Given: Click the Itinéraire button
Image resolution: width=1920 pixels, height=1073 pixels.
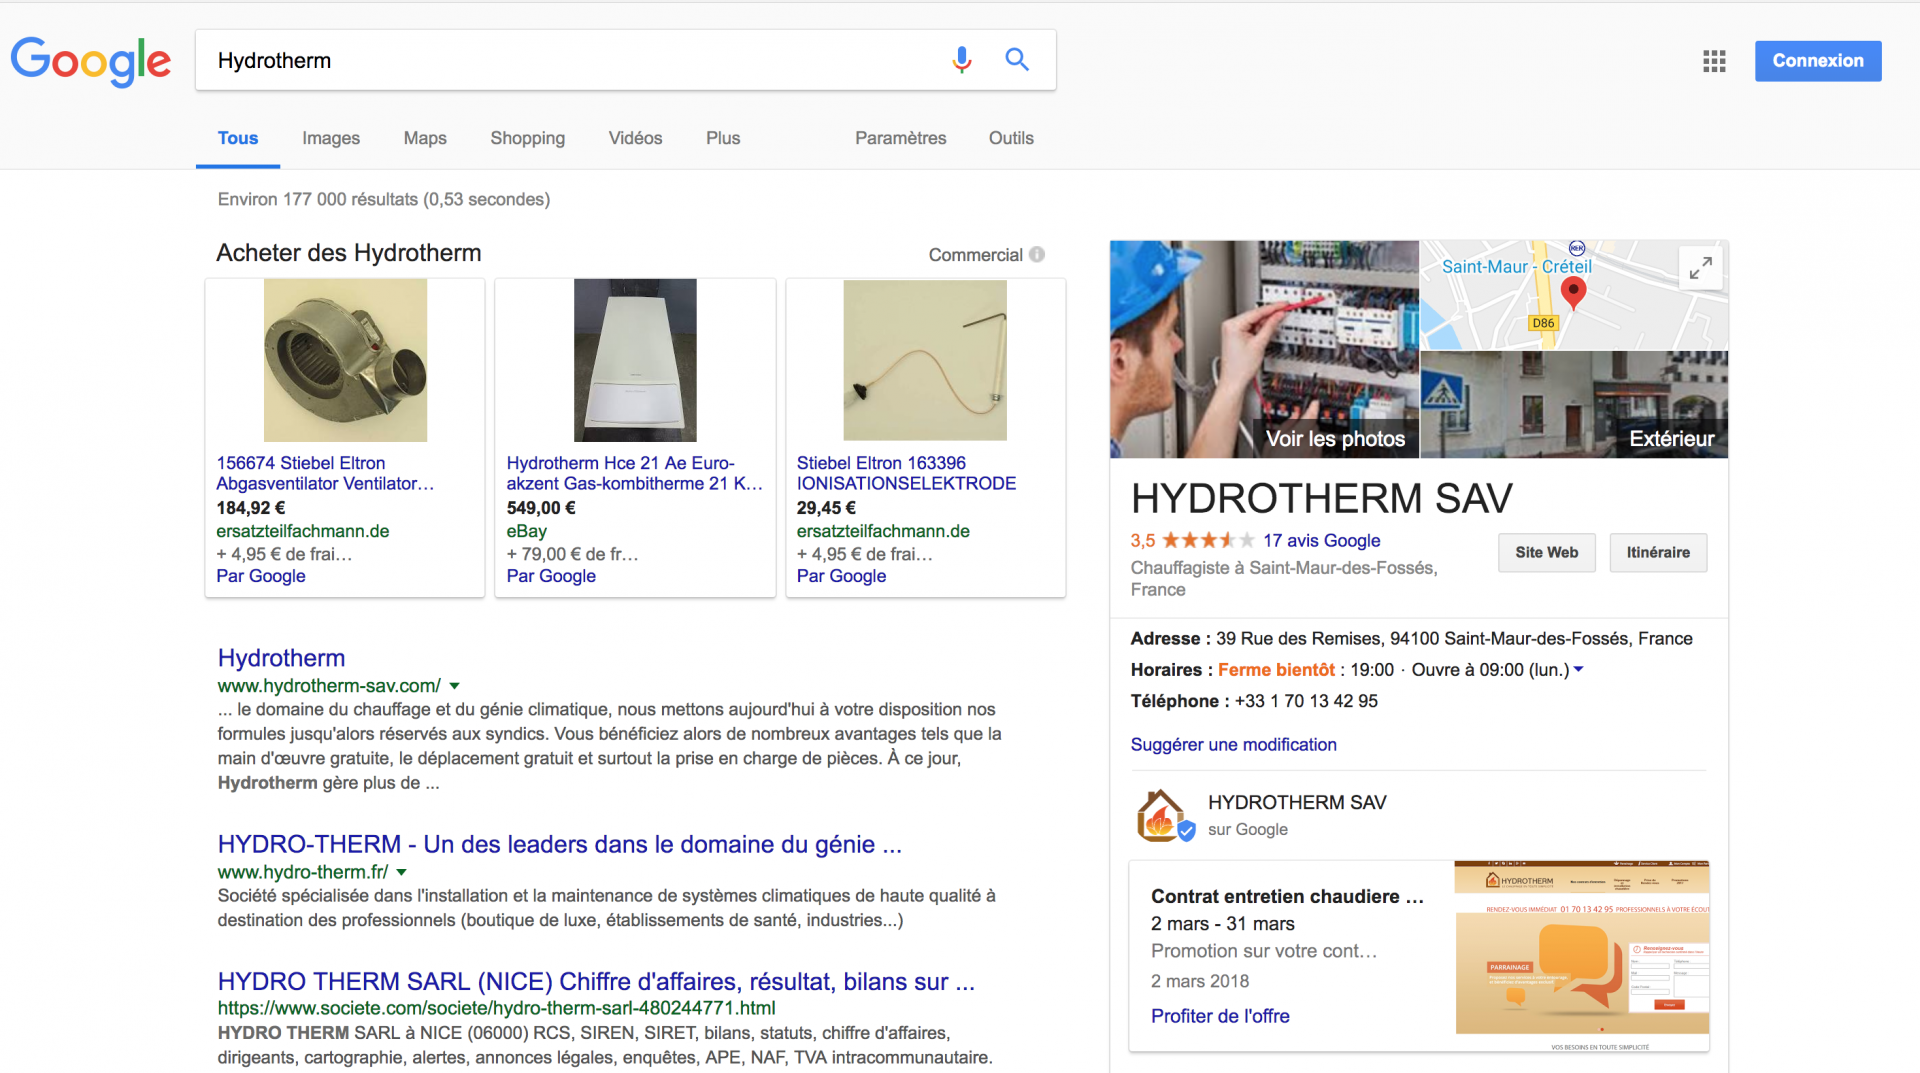Looking at the screenshot, I should pyautogui.click(x=1657, y=552).
